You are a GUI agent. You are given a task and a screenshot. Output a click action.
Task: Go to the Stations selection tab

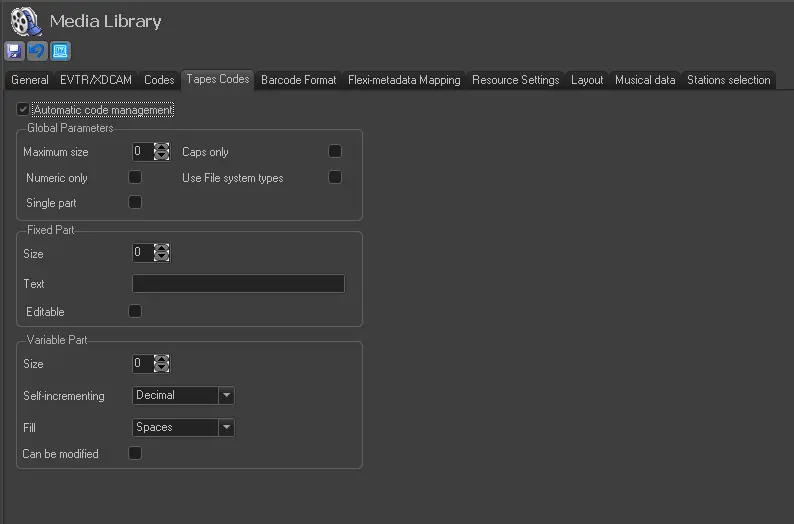(x=728, y=80)
